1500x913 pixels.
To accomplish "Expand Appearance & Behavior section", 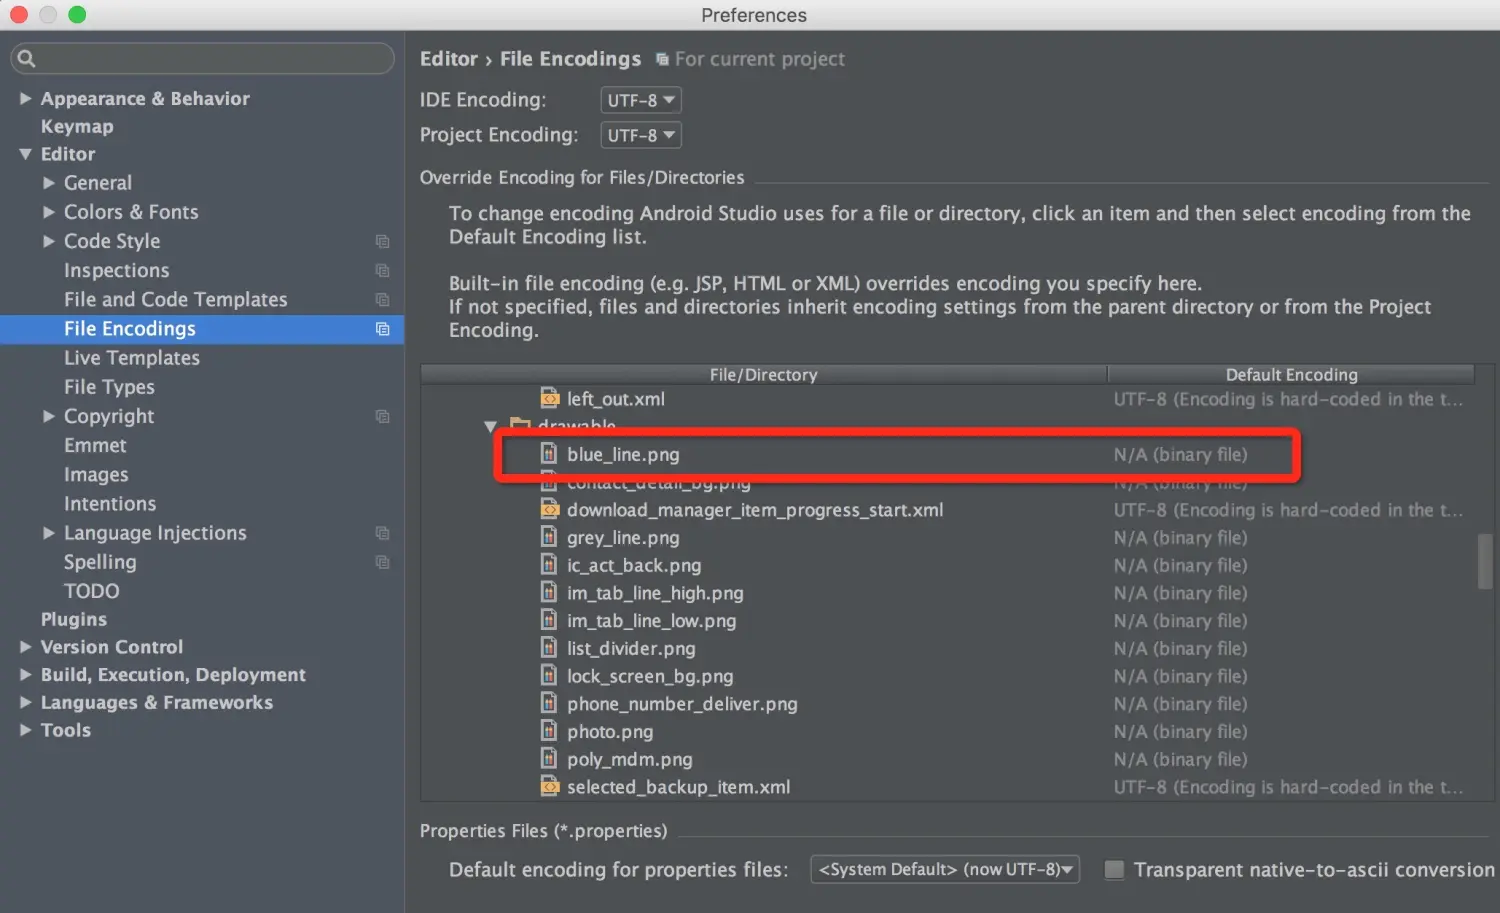I will 26,98.
